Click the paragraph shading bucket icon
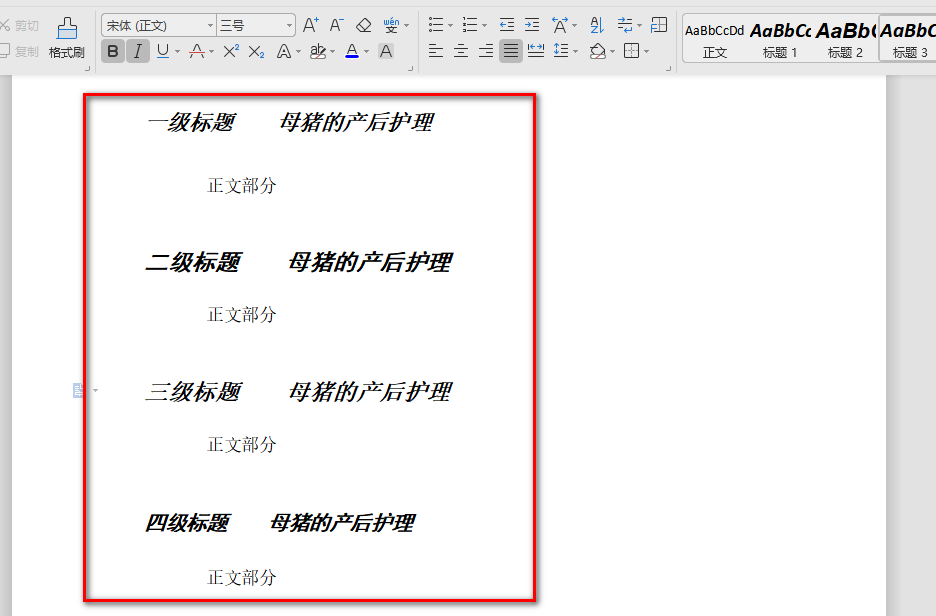Image resolution: width=936 pixels, height=616 pixels. 598,51
